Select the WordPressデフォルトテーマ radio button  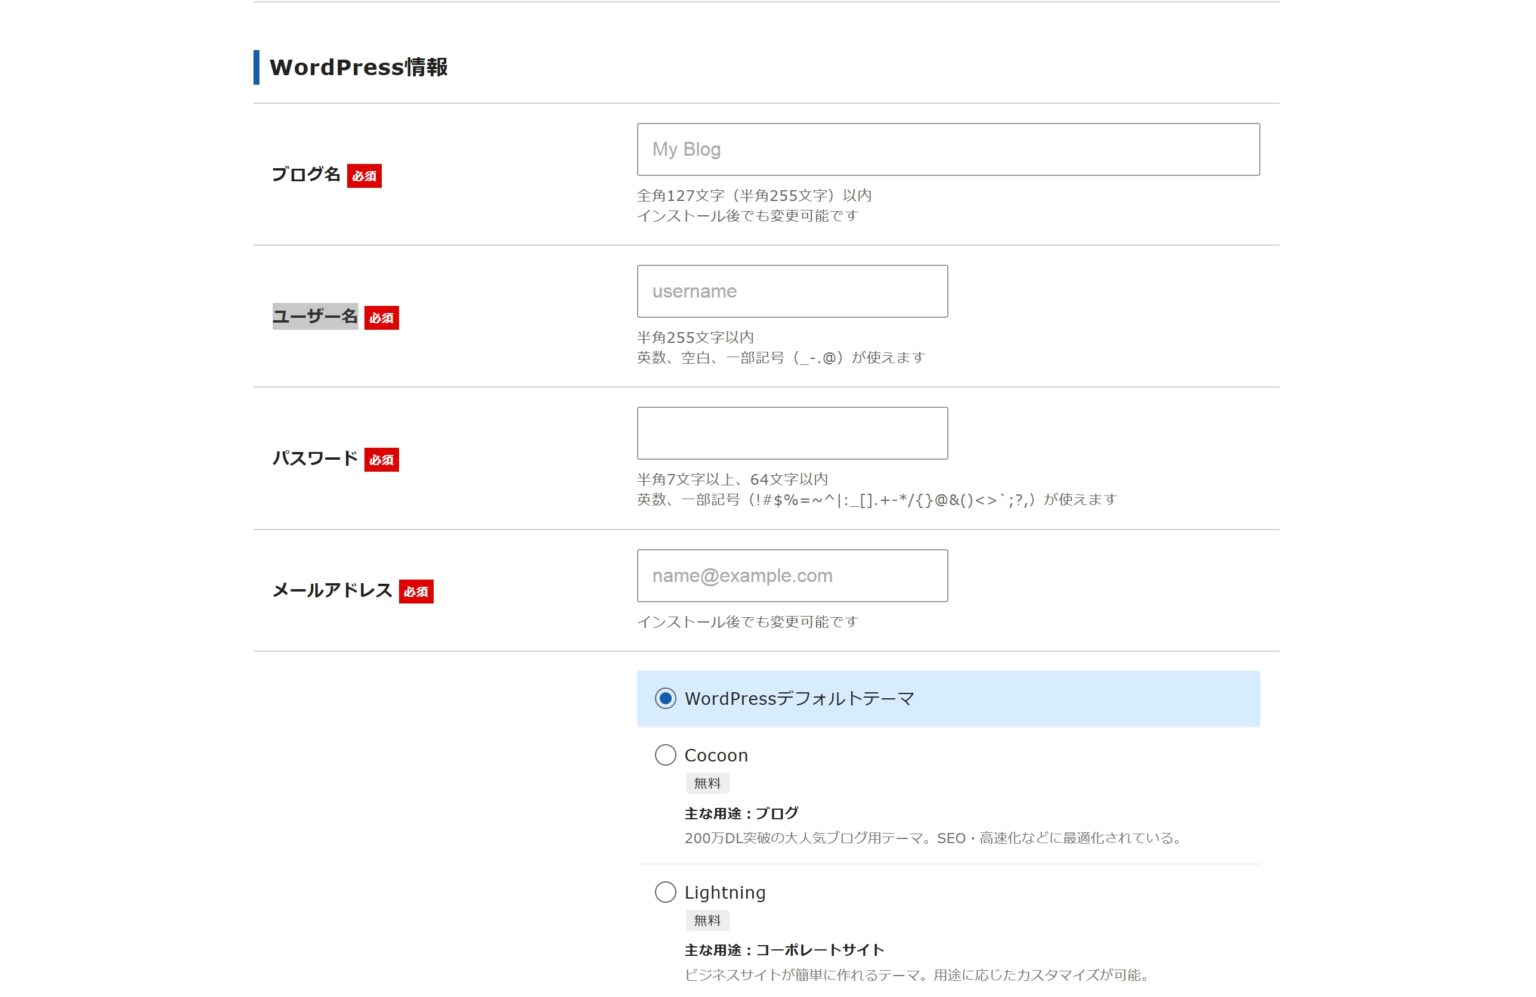click(665, 699)
